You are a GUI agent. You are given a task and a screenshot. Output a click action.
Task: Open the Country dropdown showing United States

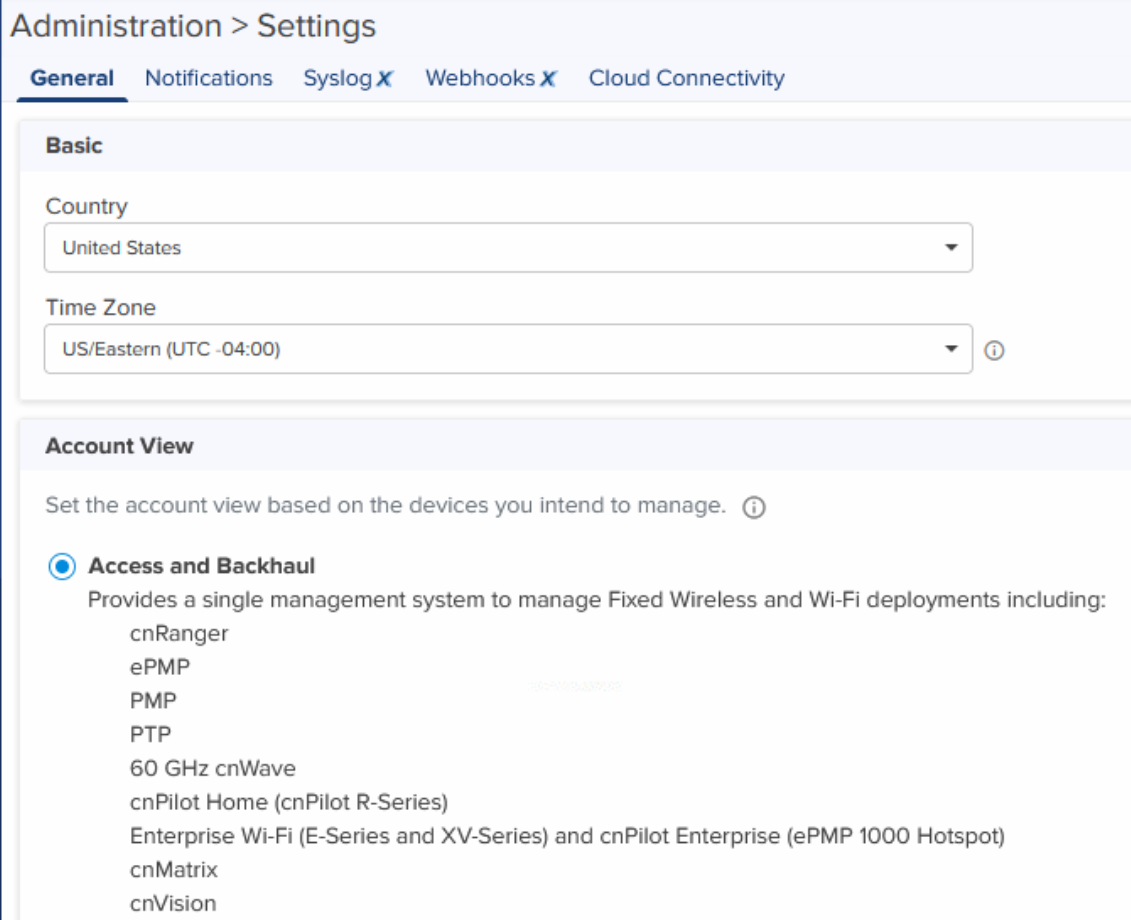(x=490, y=248)
